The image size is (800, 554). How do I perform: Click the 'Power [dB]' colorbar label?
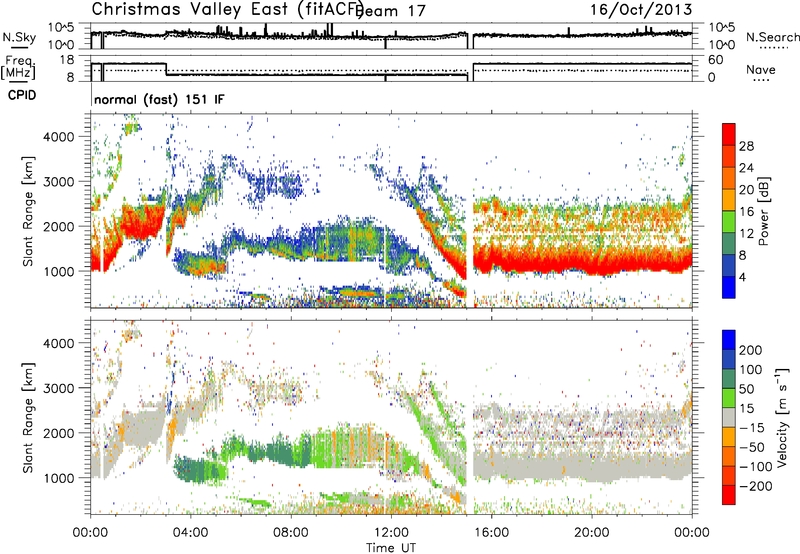(x=763, y=211)
